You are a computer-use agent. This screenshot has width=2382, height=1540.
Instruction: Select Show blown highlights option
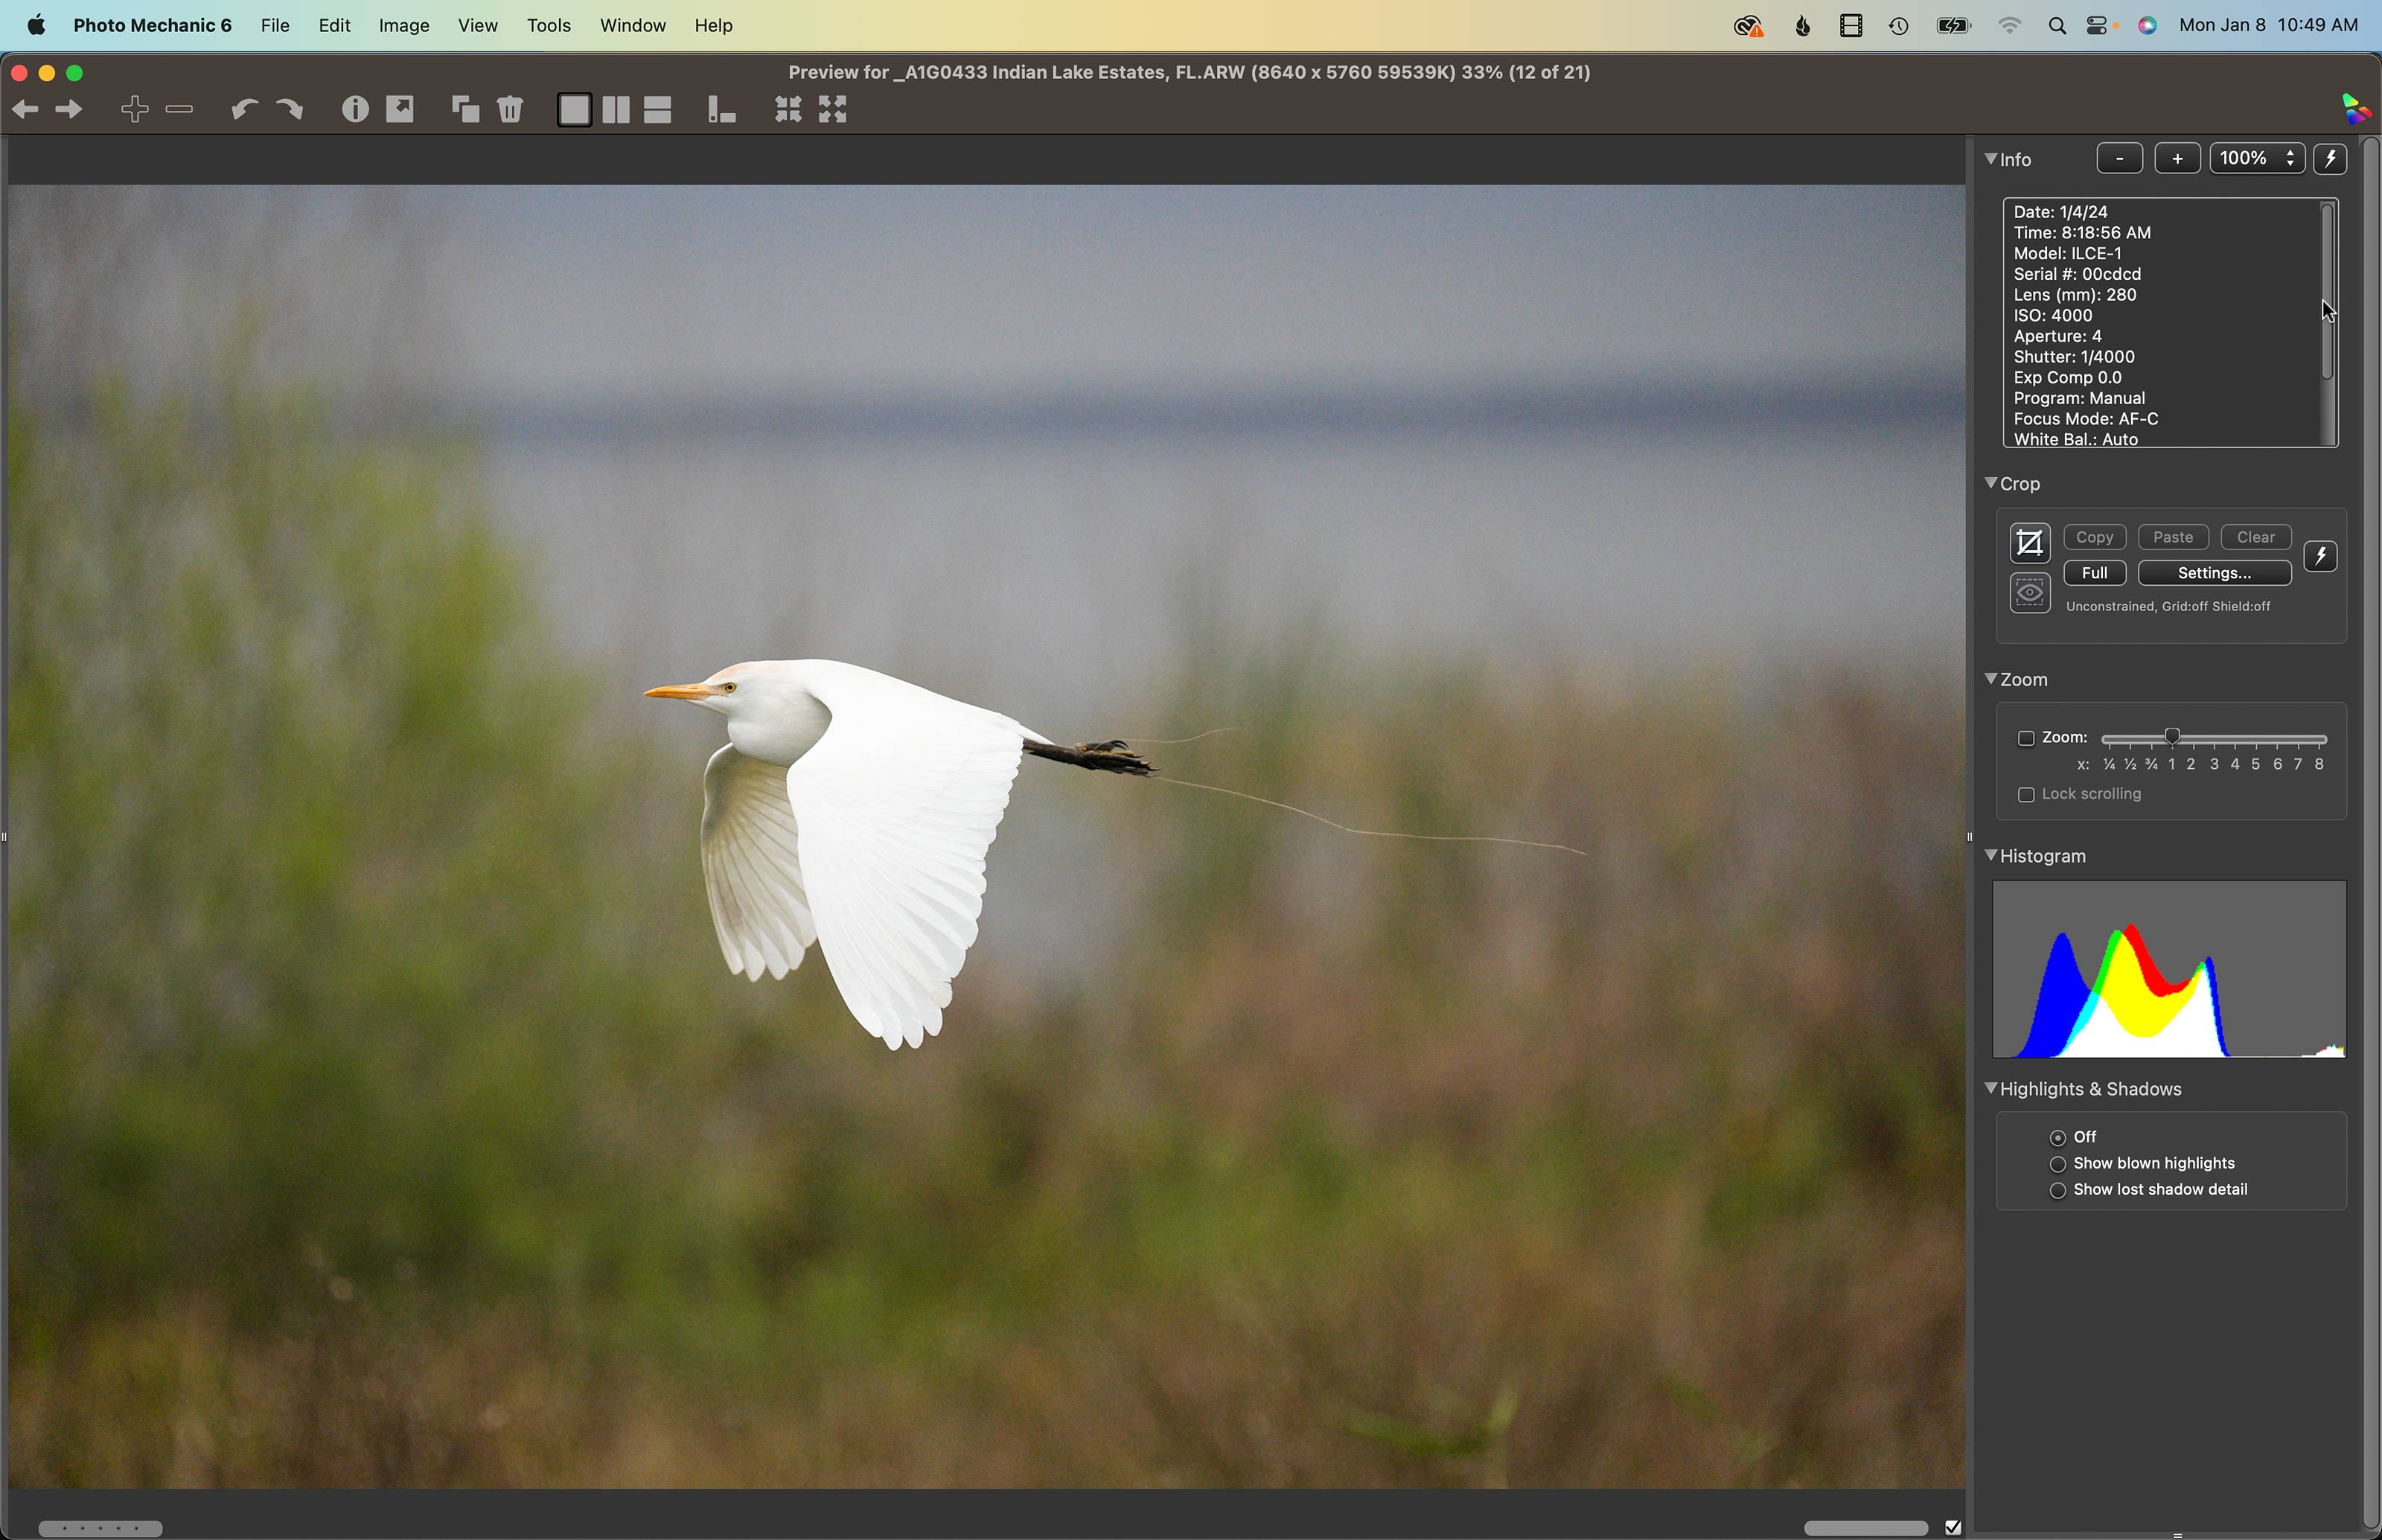[2058, 1165]
